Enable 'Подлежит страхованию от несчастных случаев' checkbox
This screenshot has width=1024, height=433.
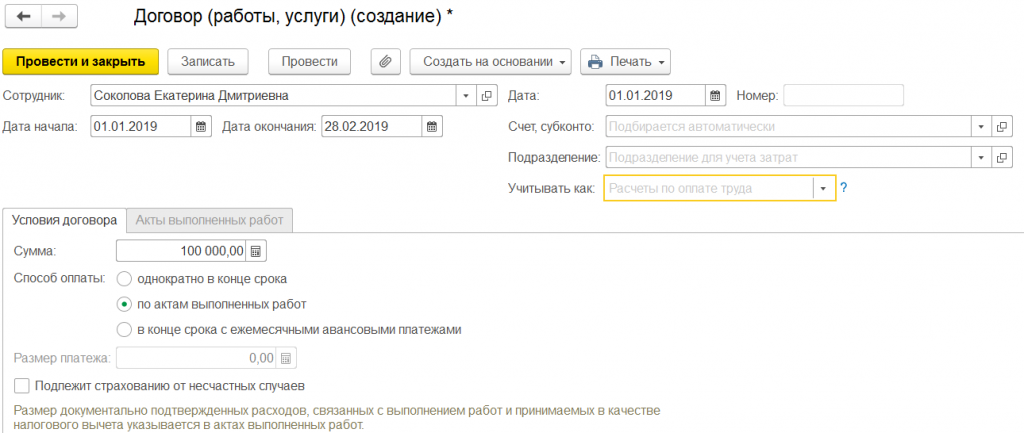click(22, 385)
